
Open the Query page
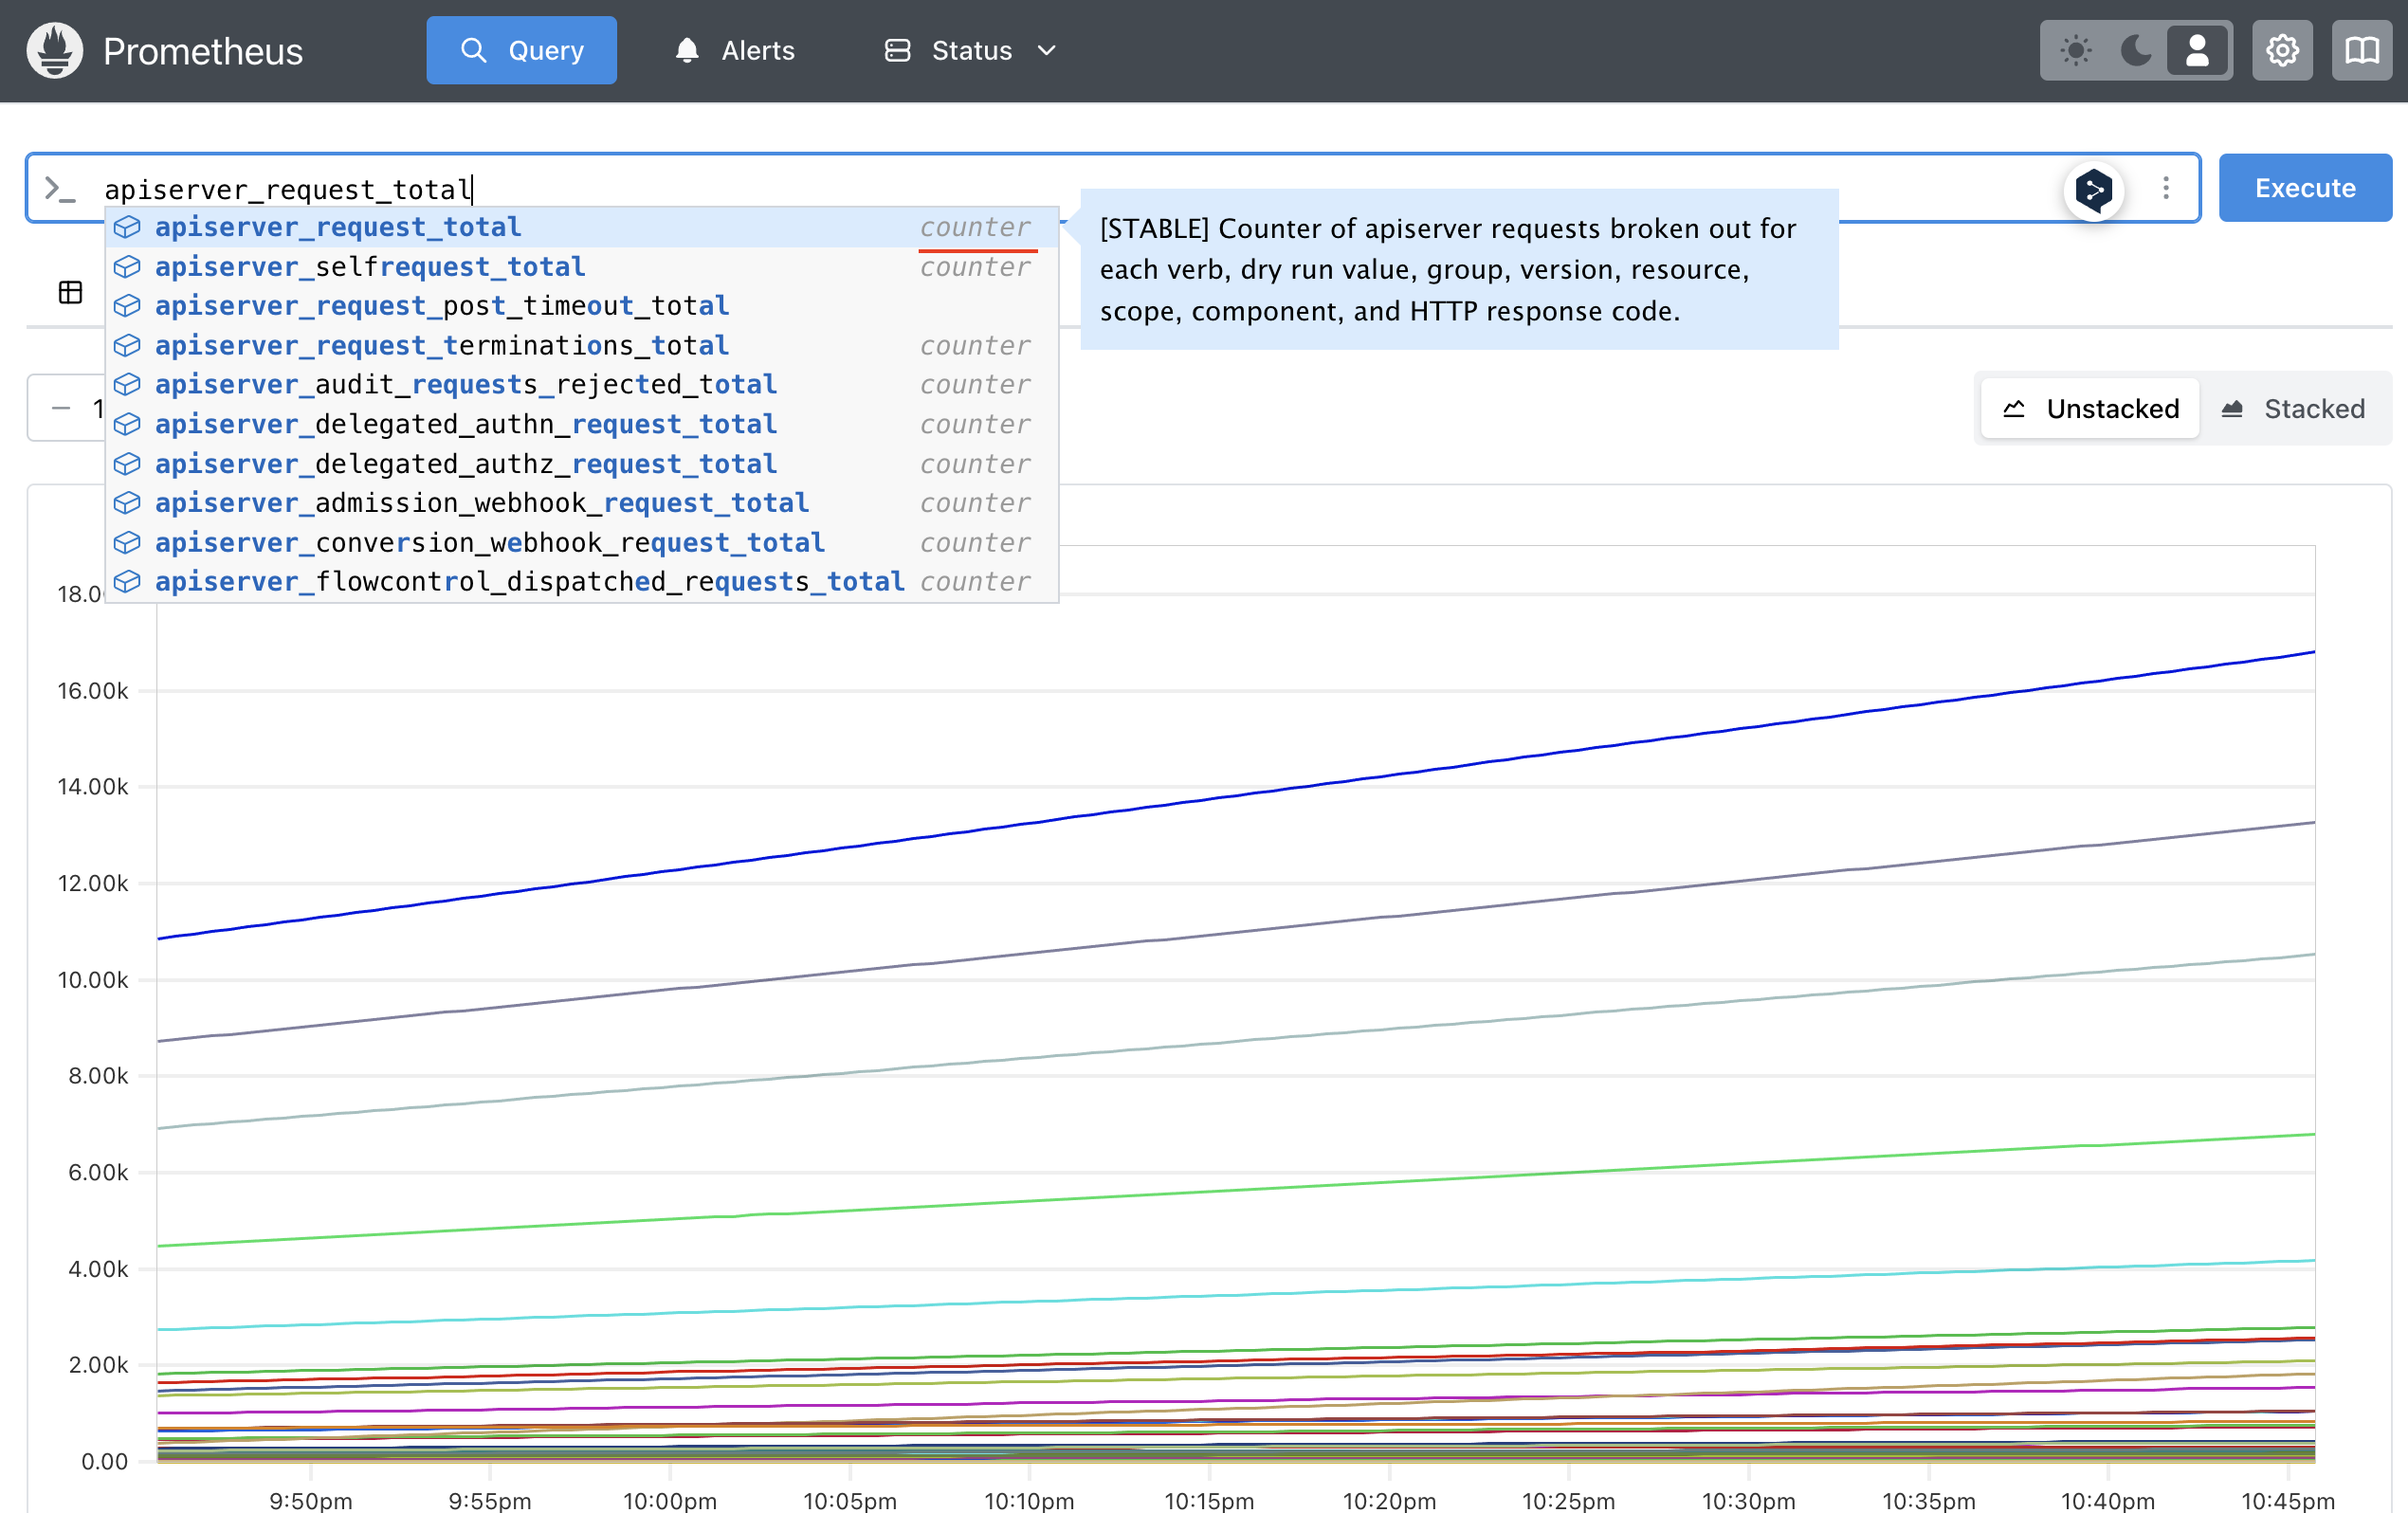point(521,50)
